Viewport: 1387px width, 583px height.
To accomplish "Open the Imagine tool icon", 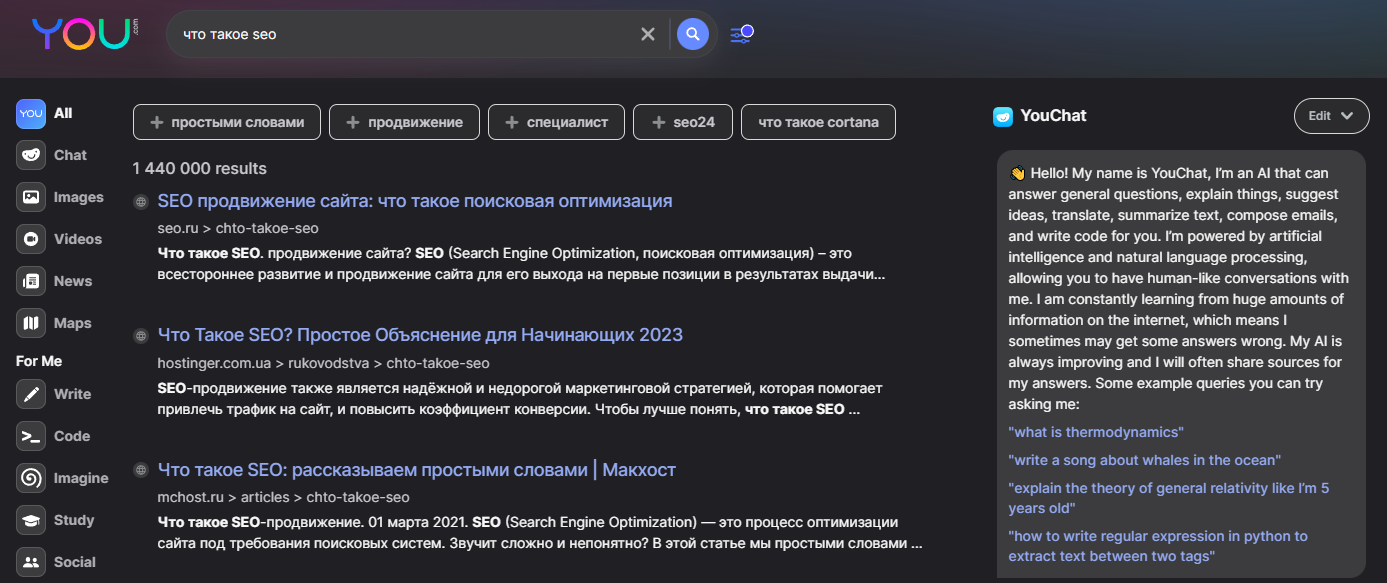I will (x=31, y=478).
